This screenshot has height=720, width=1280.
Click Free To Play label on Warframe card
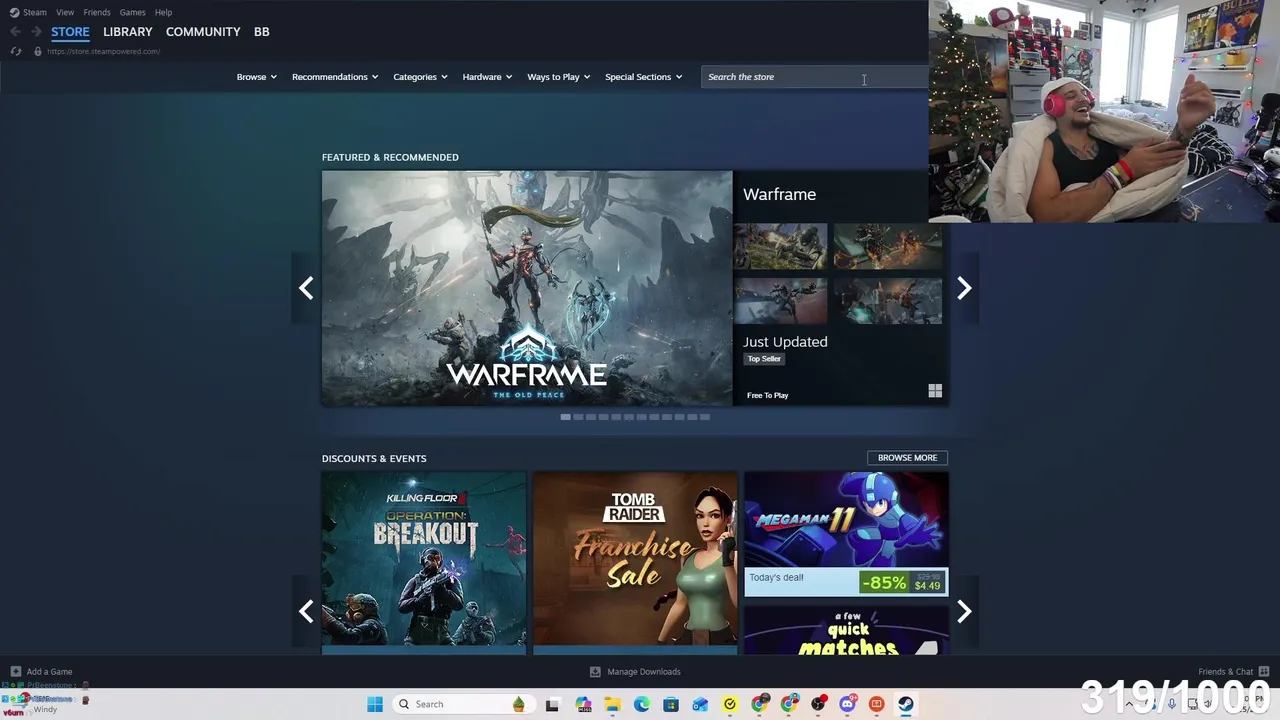click(x=768, y=395)
